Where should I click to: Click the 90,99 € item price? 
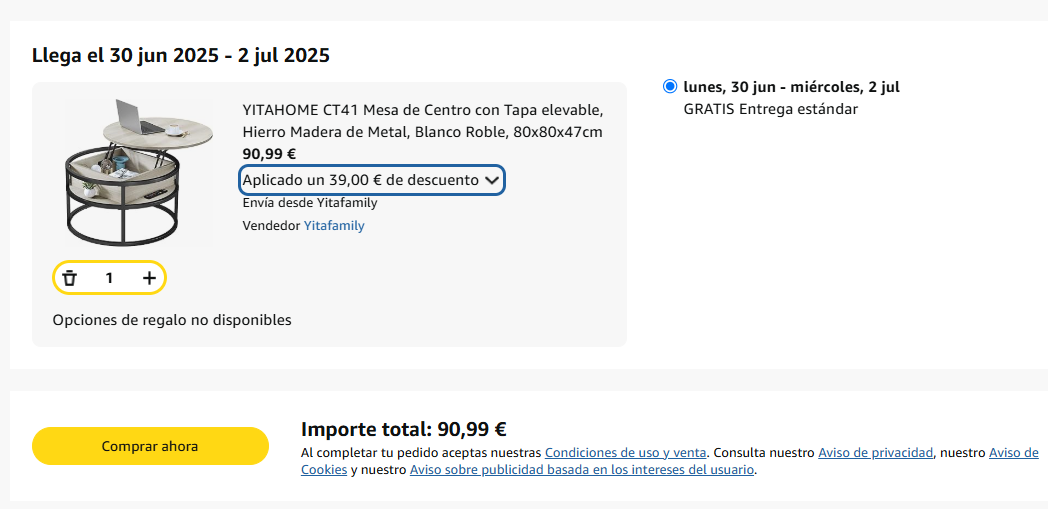[269, 154]
